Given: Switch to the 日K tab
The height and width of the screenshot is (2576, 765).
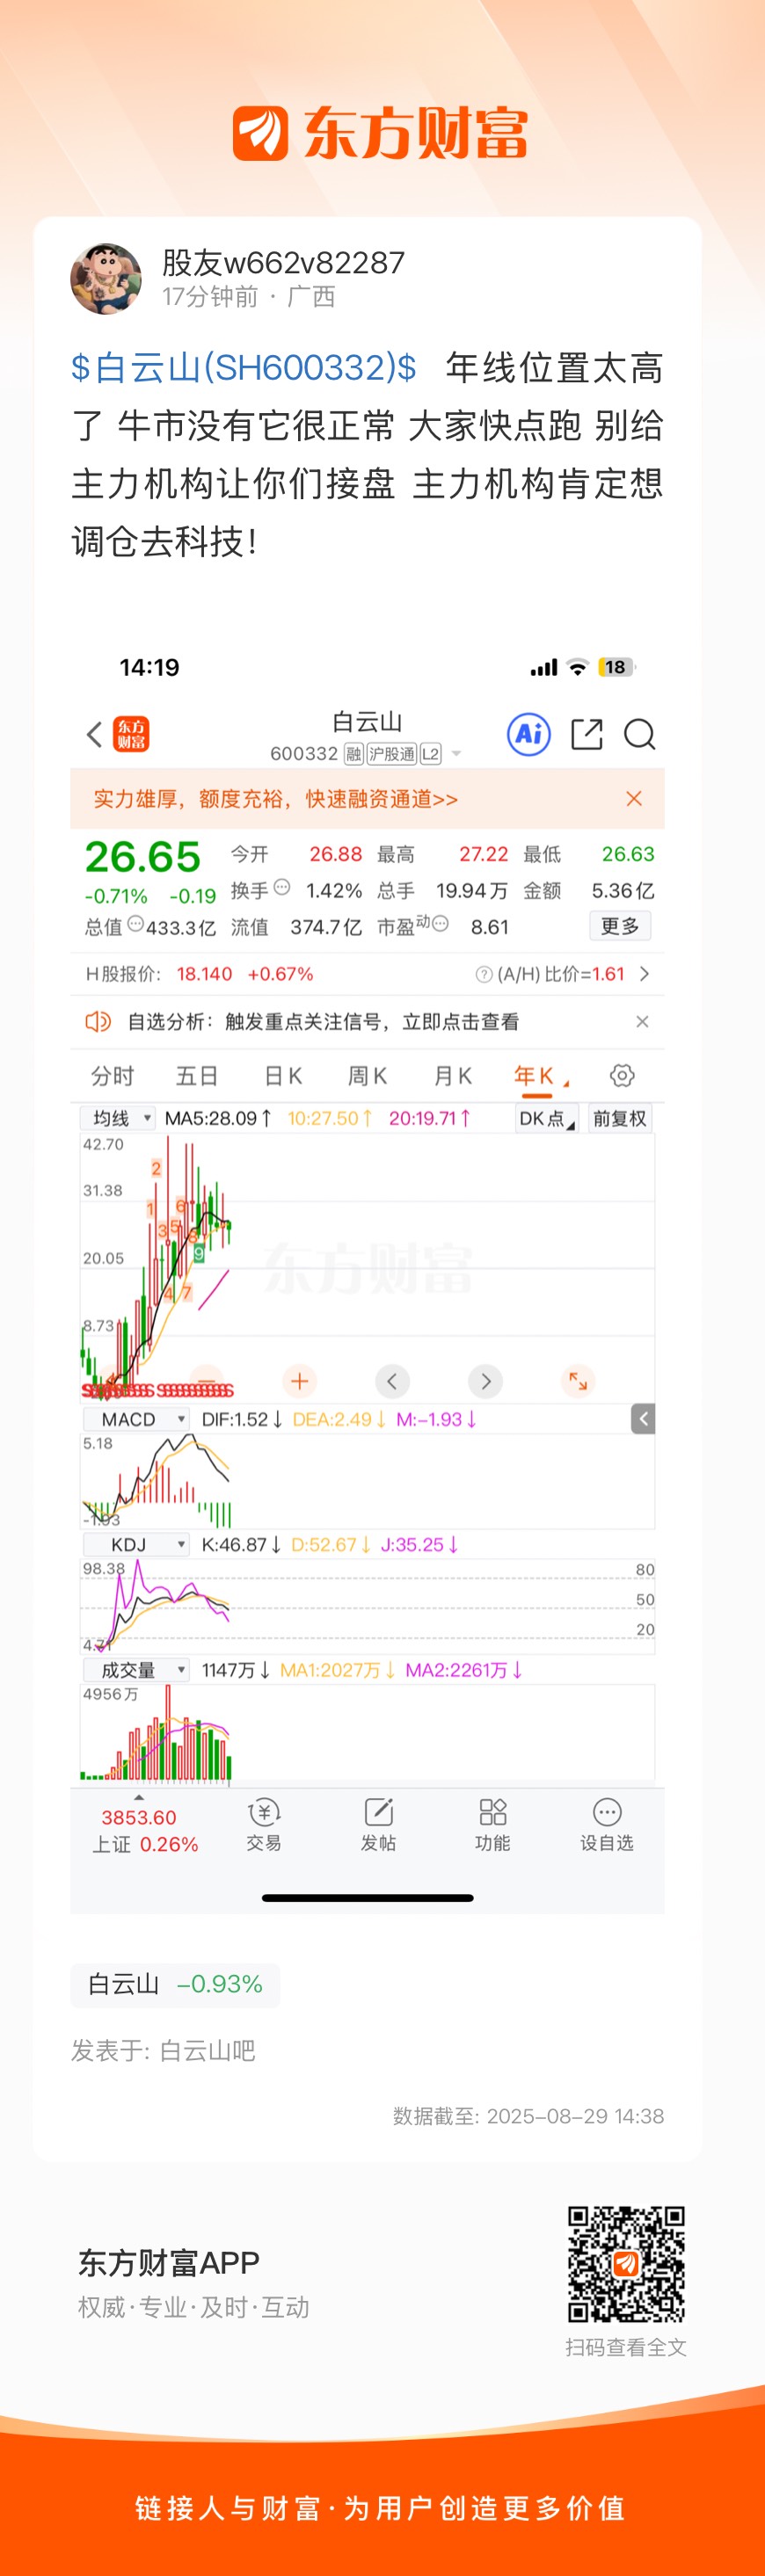Looking at the screenshot, I should point(283,1075).
